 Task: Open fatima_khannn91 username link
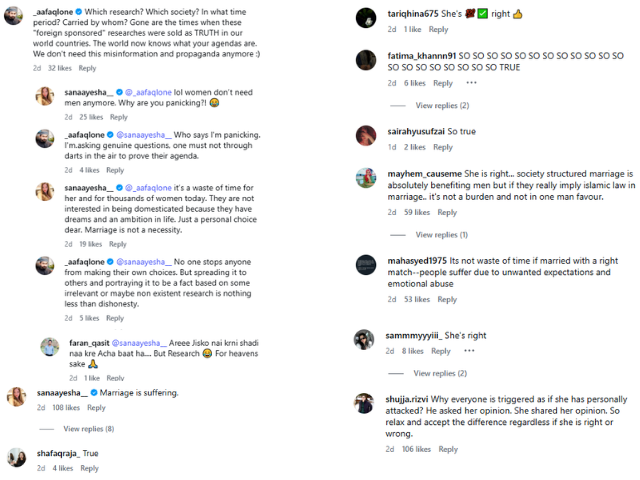pos(396,53)
